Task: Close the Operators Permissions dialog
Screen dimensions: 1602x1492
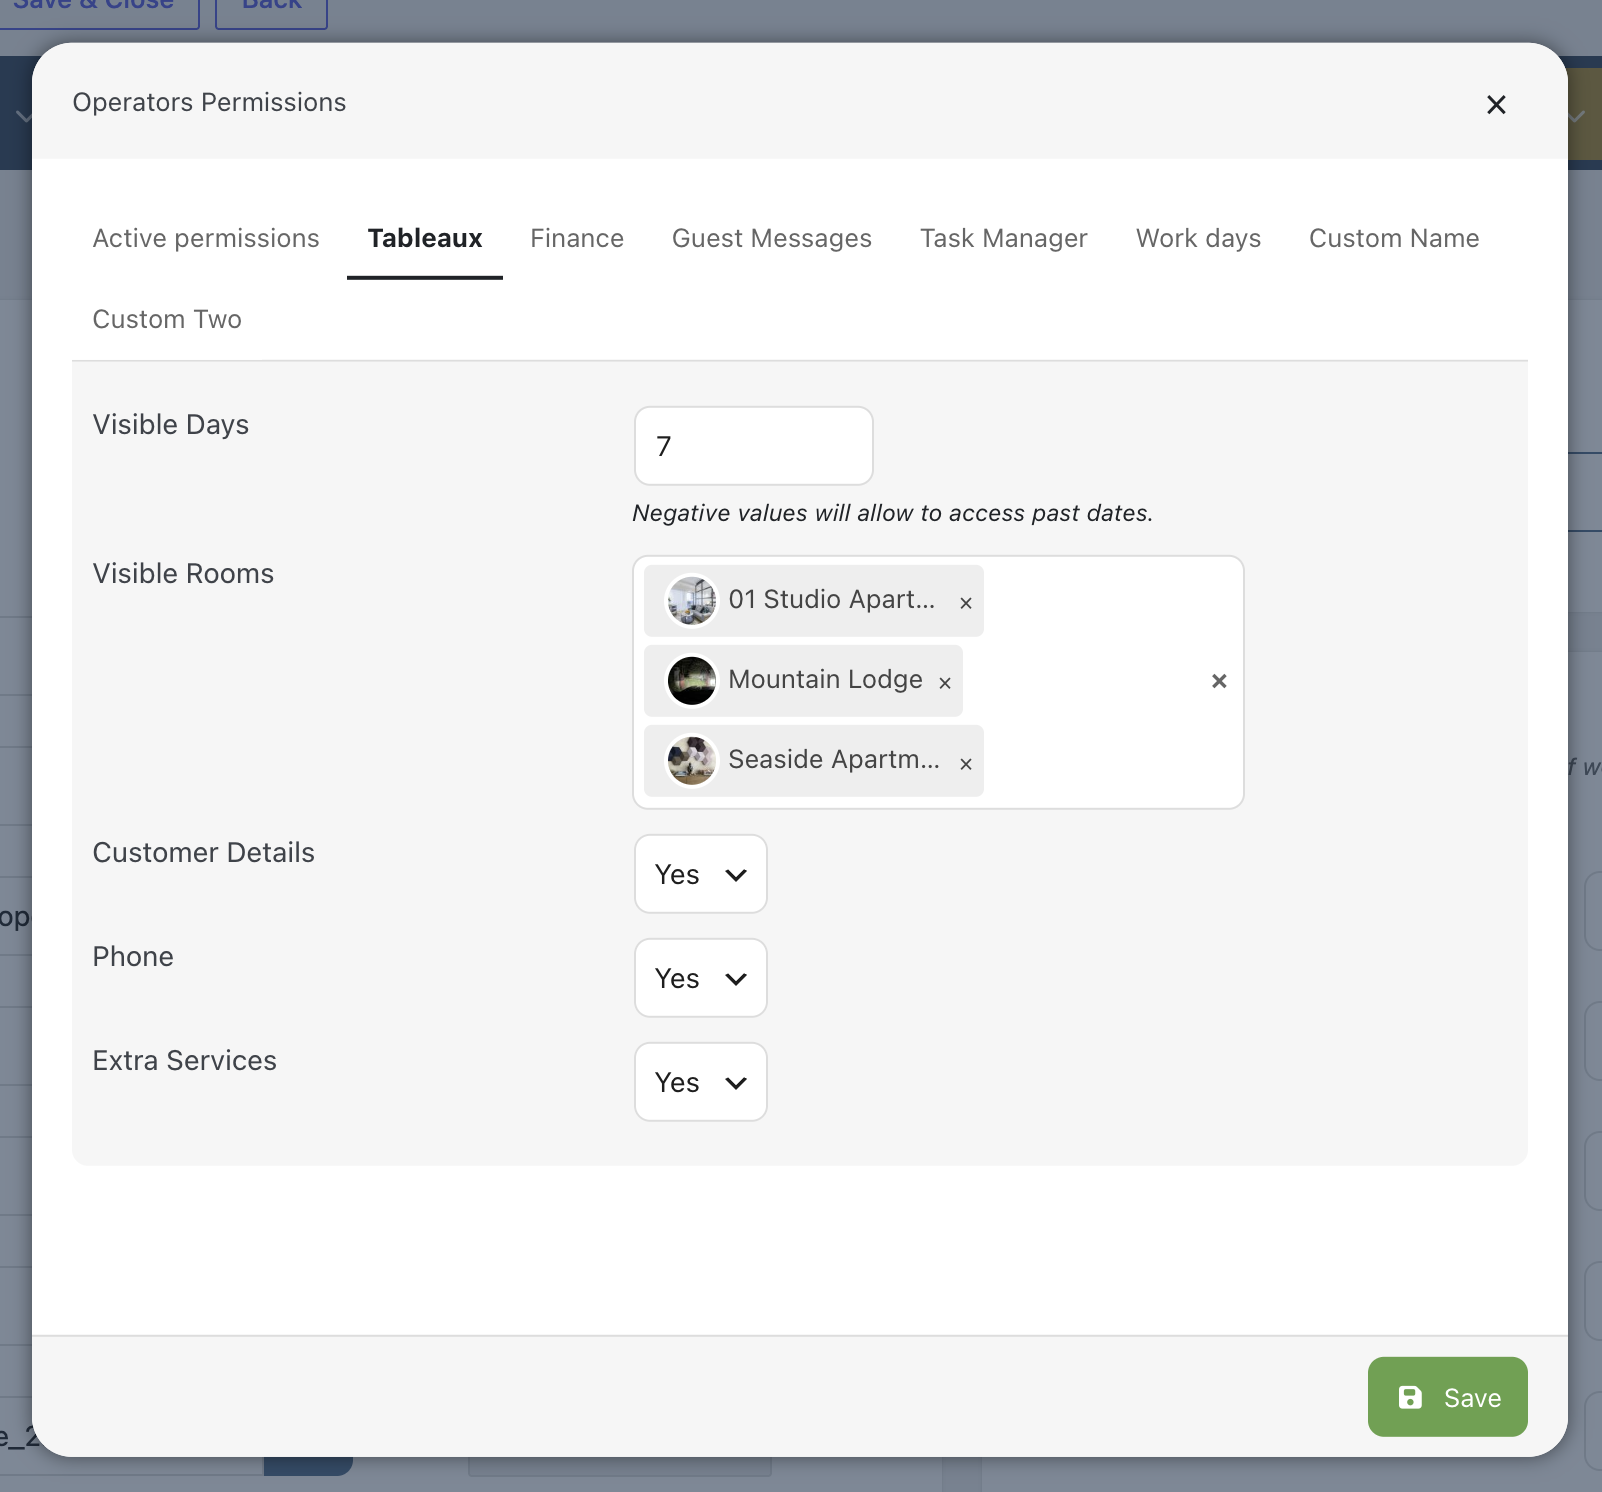Action: coord(1496,104)
